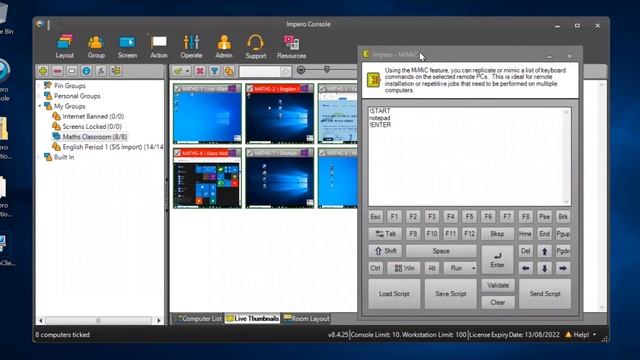Click the red X untick all icon
640x360 pixels.
pyautogui.click(x=200, y=71)
